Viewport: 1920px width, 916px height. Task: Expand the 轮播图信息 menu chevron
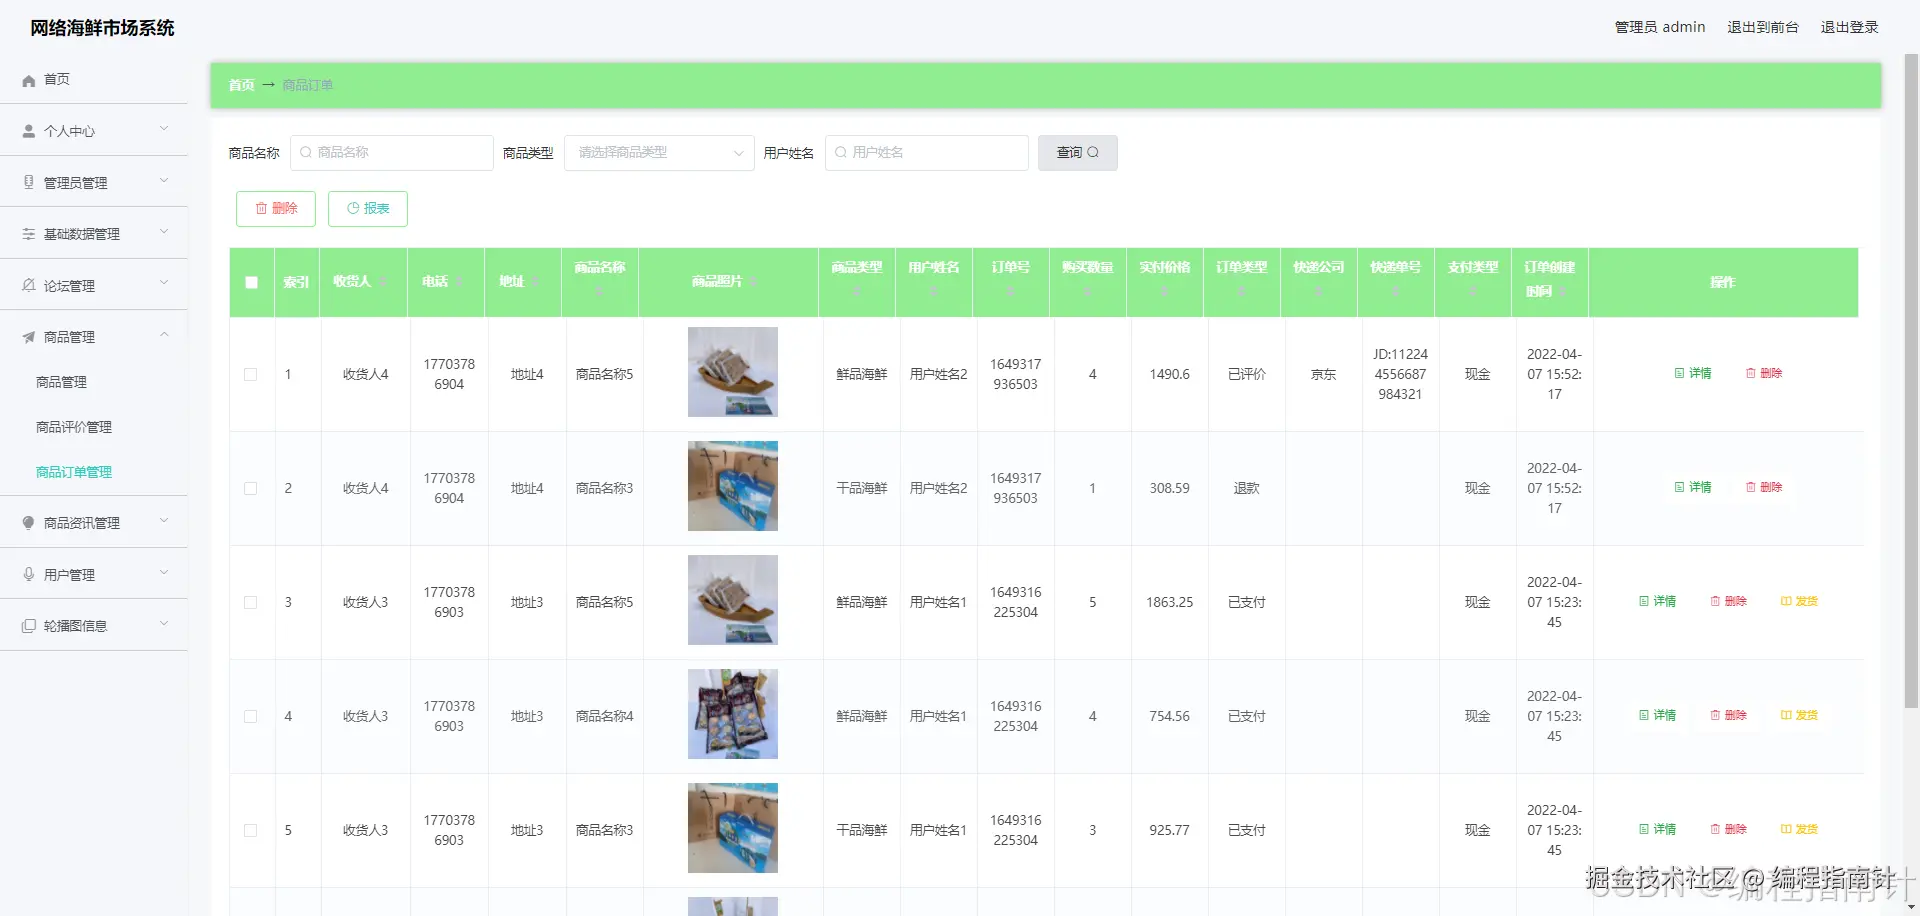tap(164, 624)
